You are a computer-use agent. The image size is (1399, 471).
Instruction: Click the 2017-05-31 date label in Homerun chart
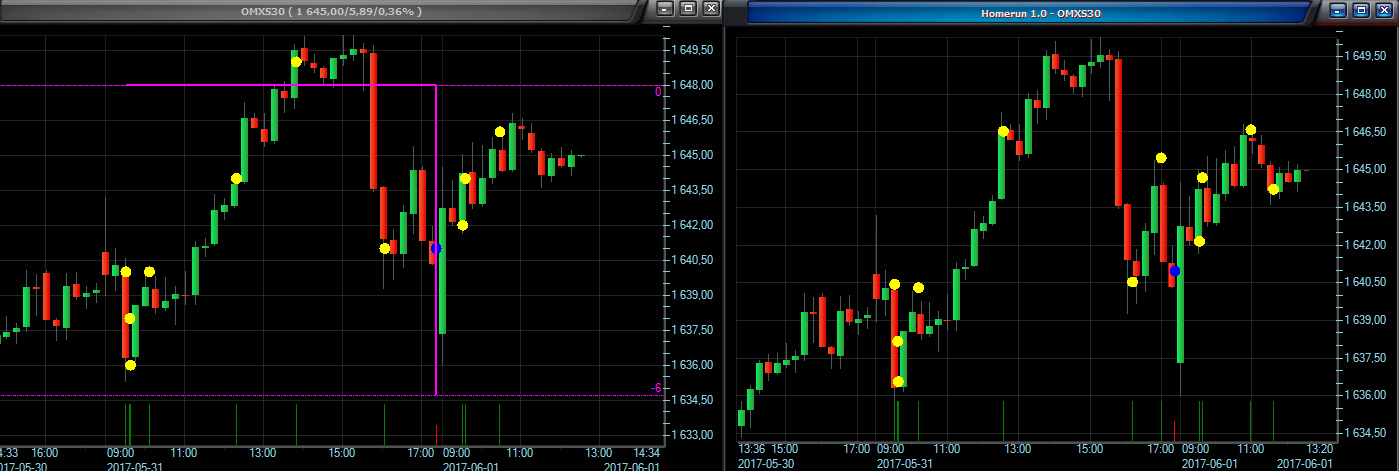pos(903,464)
